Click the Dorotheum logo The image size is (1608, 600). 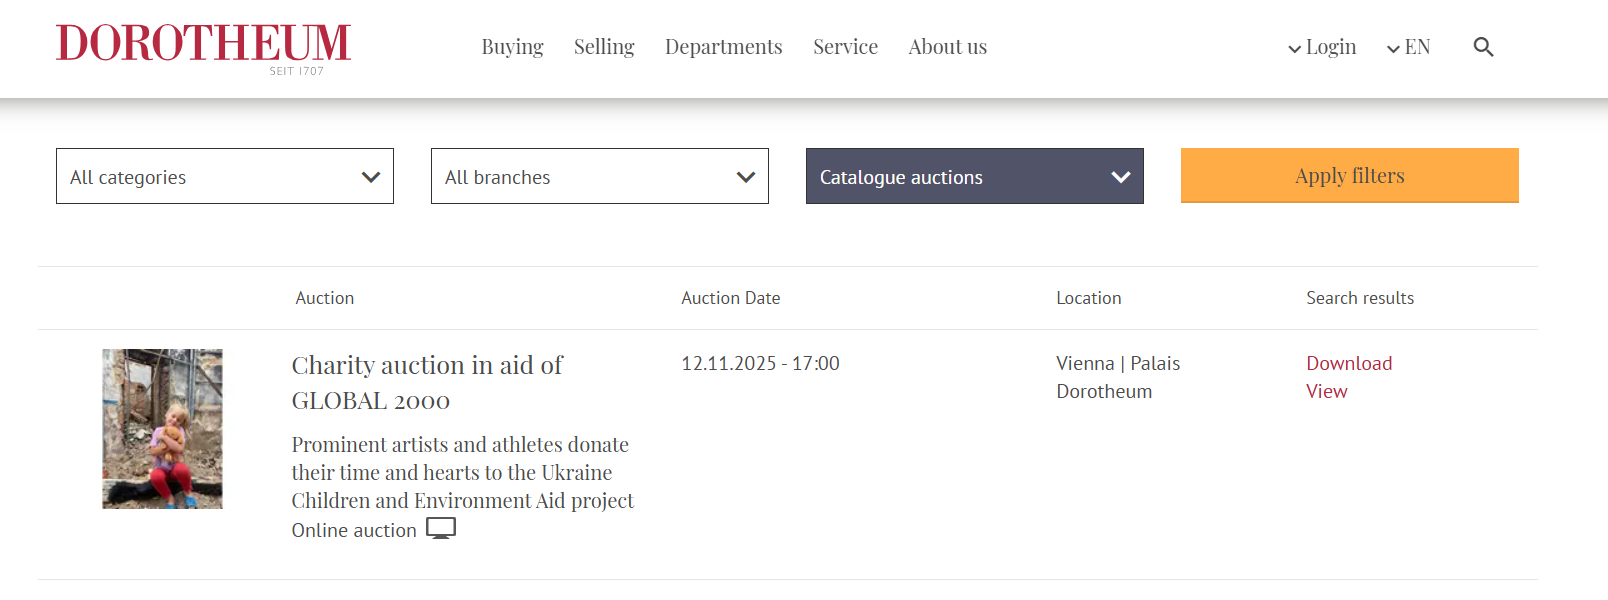[x=203, y=46]
